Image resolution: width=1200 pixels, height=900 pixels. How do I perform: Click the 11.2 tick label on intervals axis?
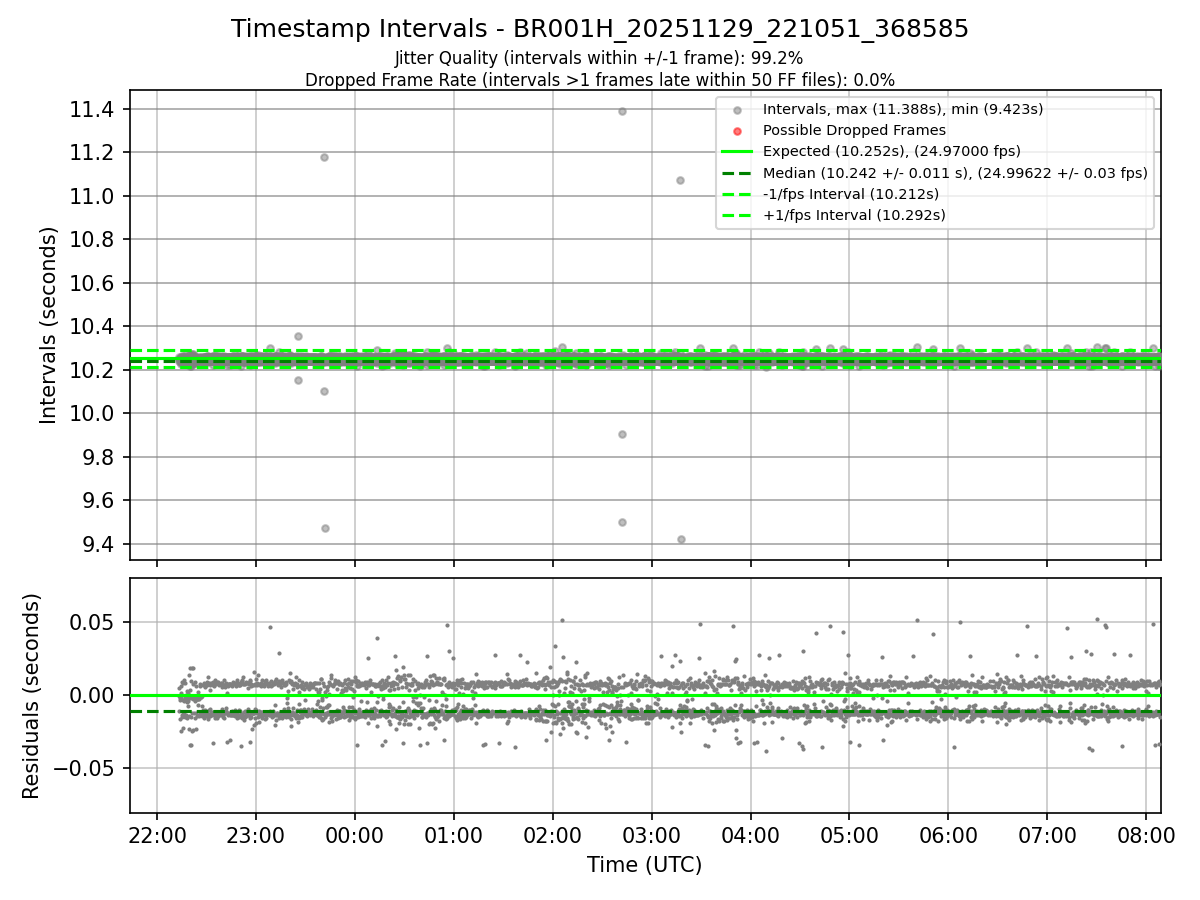(92, 152)
